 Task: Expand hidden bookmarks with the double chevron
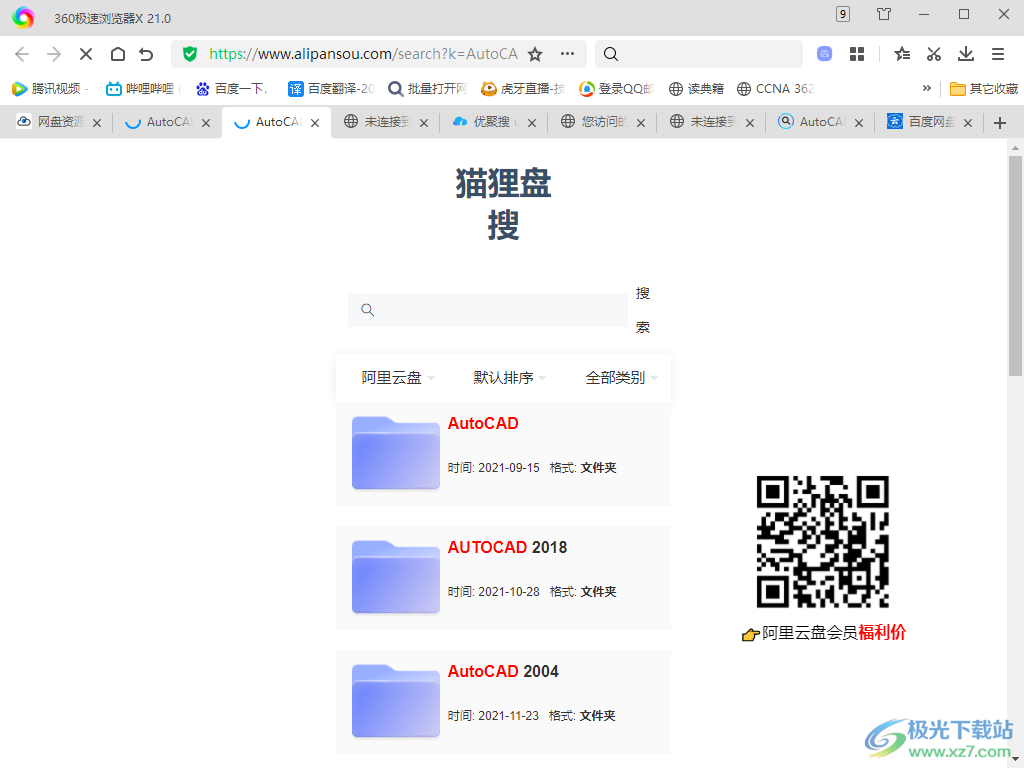pos(926,88)
